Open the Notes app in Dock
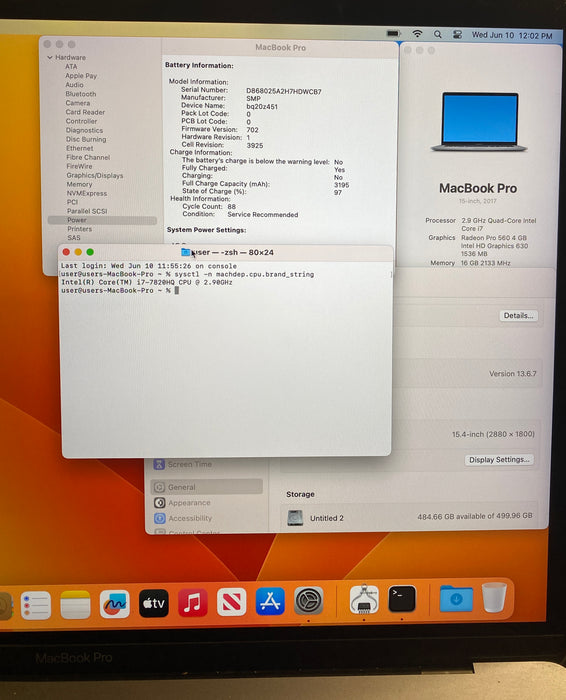 [x=75, y=604]
